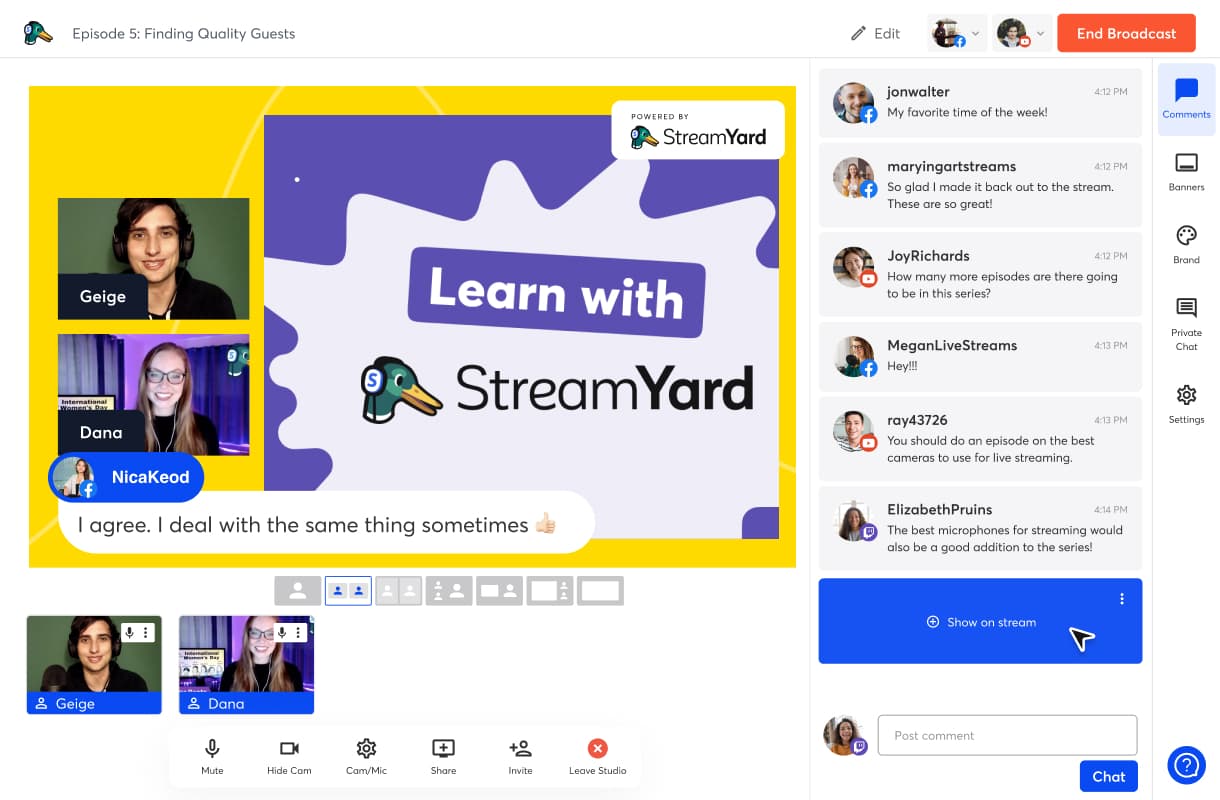This screenshot has height=800, width=1220.
Task: Toggle microphone on Geige's thumbnail
Action: [x=129, y=633]
